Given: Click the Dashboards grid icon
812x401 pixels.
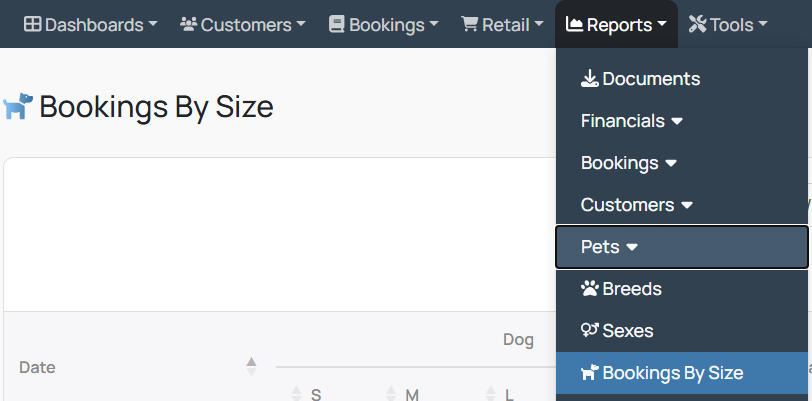Looking at the screenshot, I should click(x=33, y=24).
